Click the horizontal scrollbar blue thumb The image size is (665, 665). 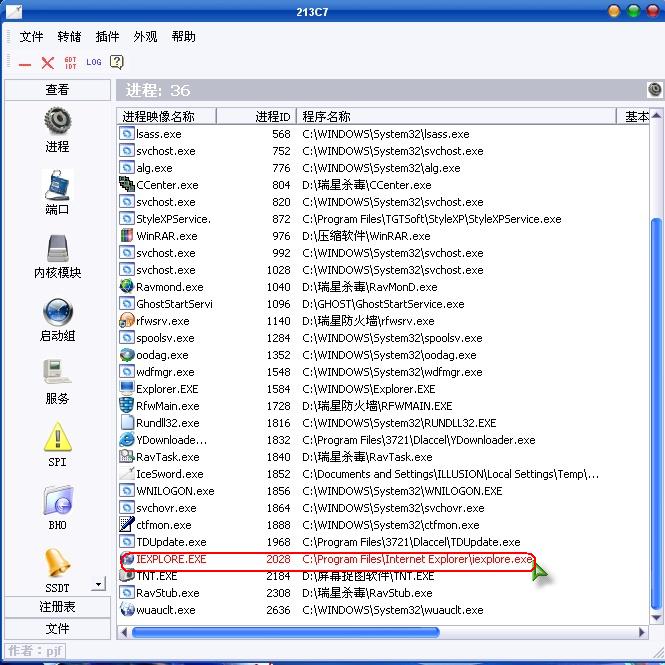tap(285, 633)
